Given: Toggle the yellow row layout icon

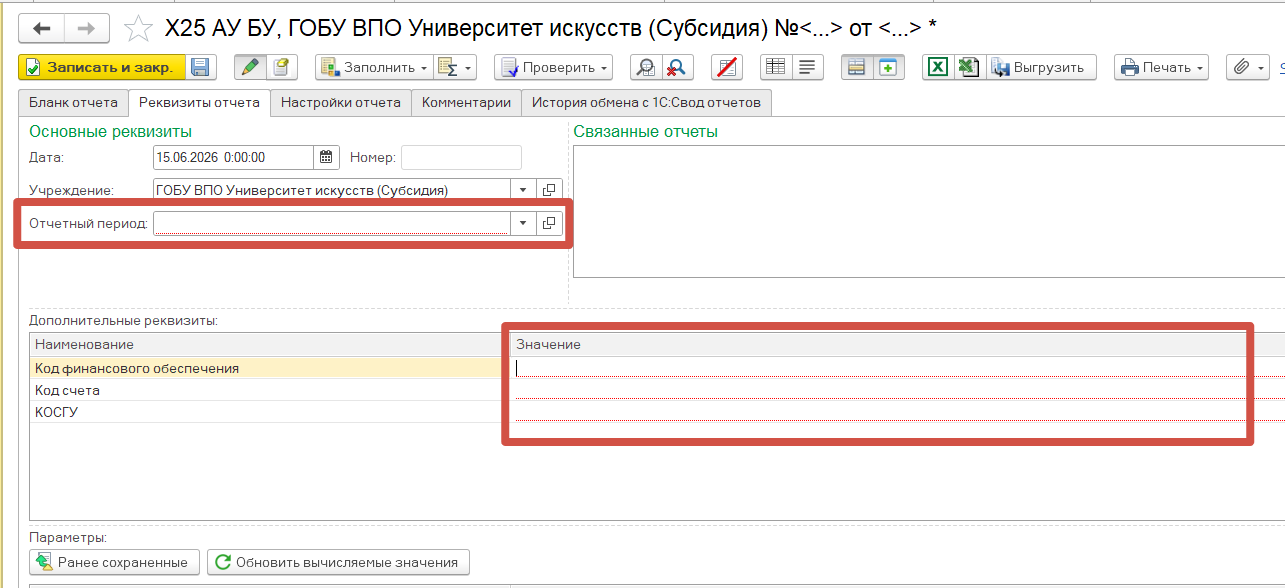Looking at the screenshot, I should tap(856, 67).
